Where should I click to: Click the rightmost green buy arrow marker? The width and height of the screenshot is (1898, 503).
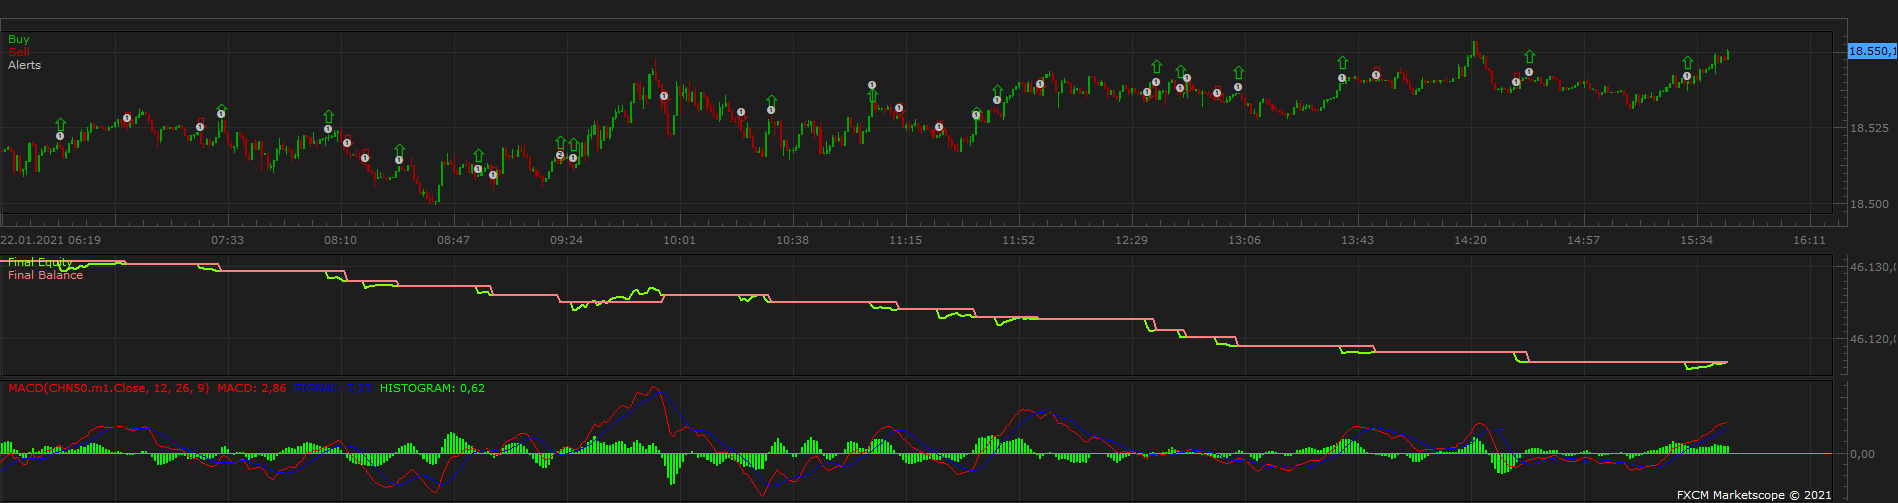point(1687,63)
